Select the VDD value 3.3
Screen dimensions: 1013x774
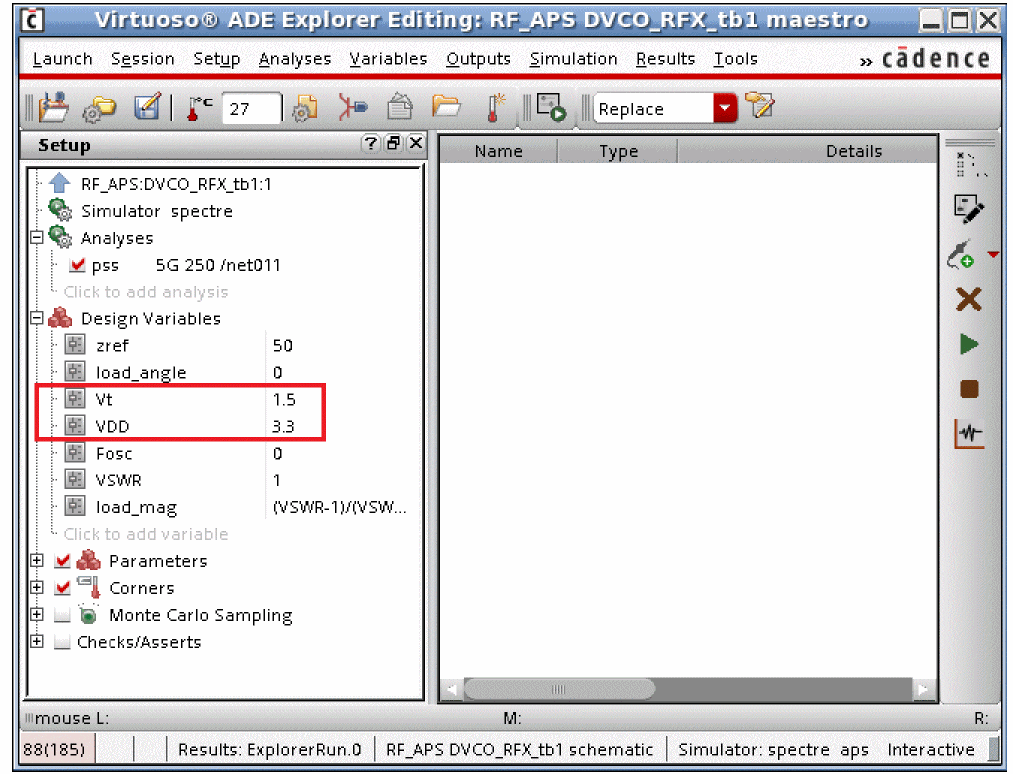click(x=283, y=426)
